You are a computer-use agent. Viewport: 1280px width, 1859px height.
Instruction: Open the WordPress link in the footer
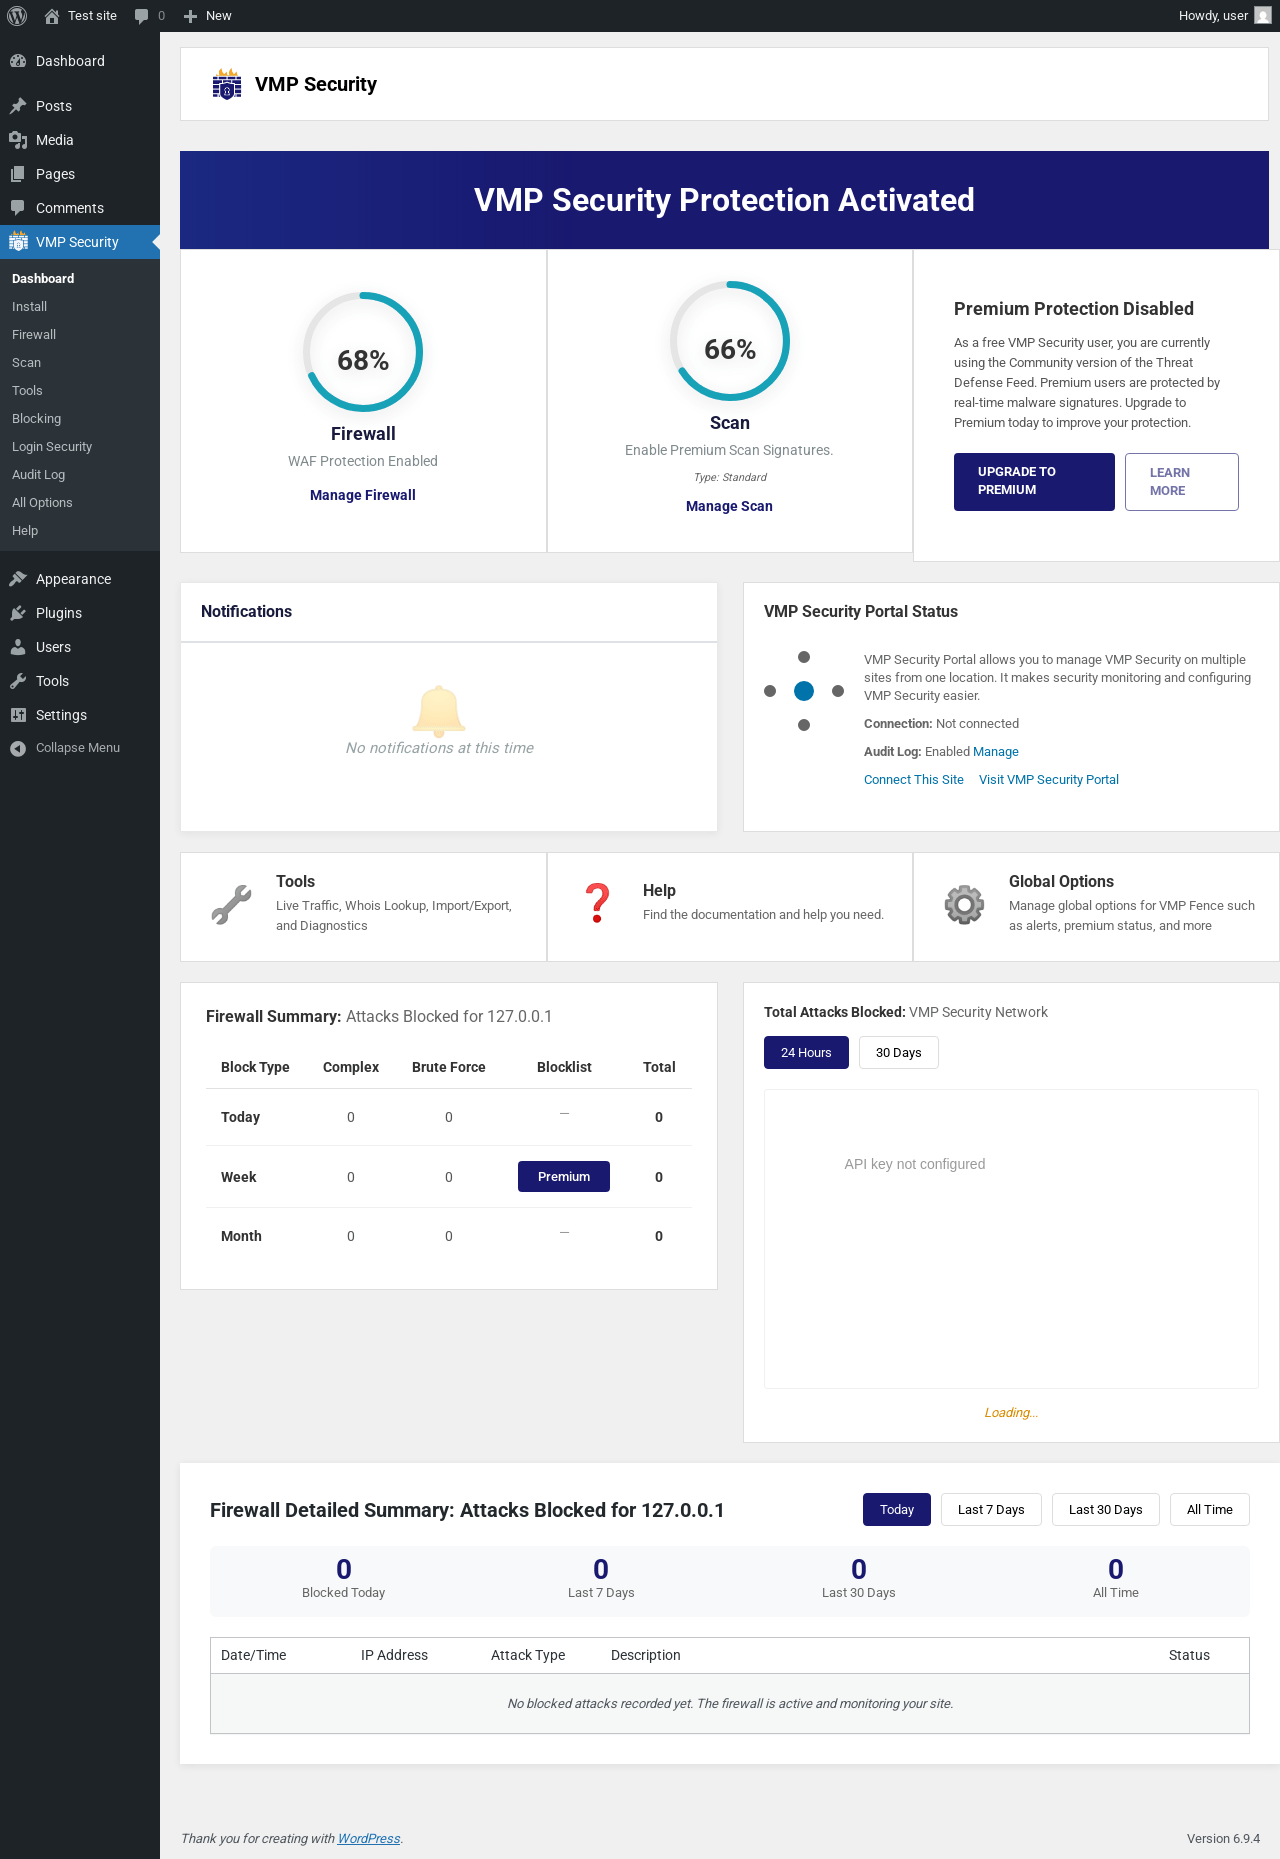click(369, 1839)
